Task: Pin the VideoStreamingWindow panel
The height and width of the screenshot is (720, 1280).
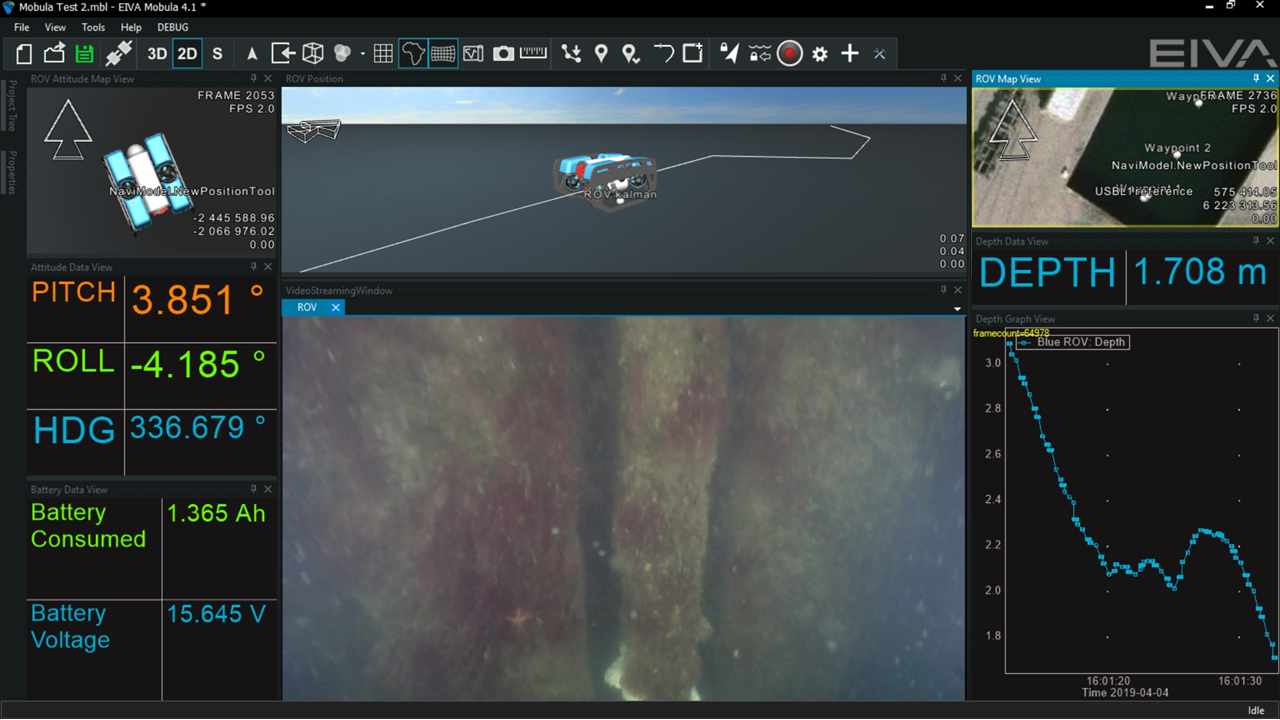Action: pos(943,291)
